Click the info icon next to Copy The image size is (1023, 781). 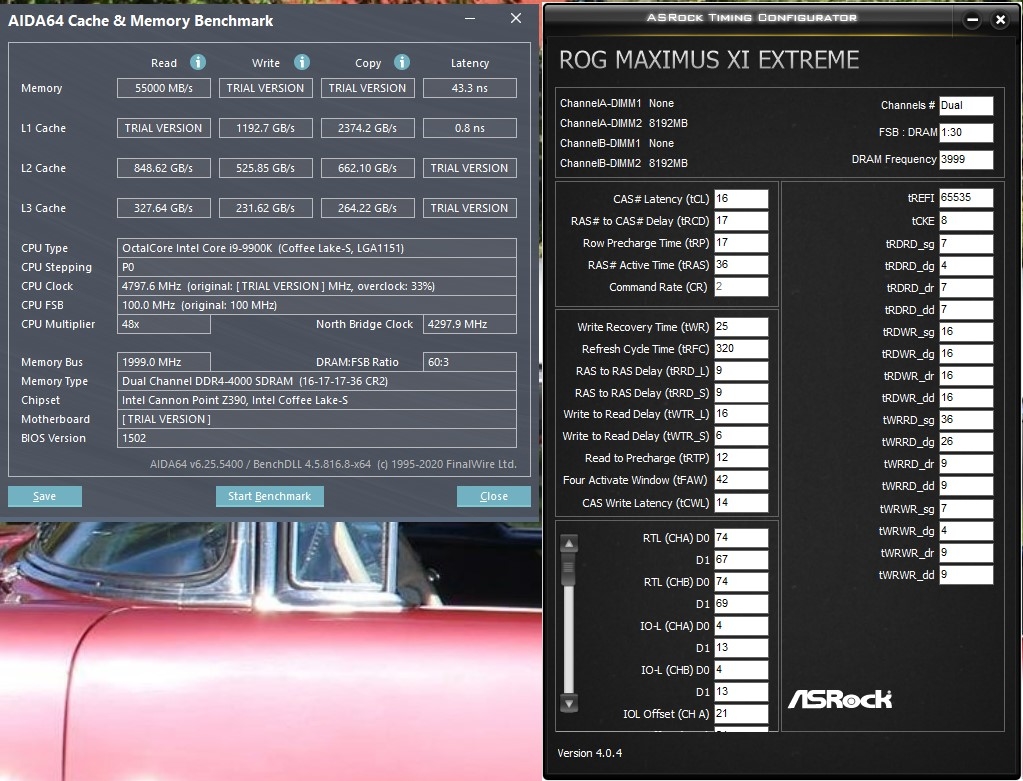click(x=402, y=62)
